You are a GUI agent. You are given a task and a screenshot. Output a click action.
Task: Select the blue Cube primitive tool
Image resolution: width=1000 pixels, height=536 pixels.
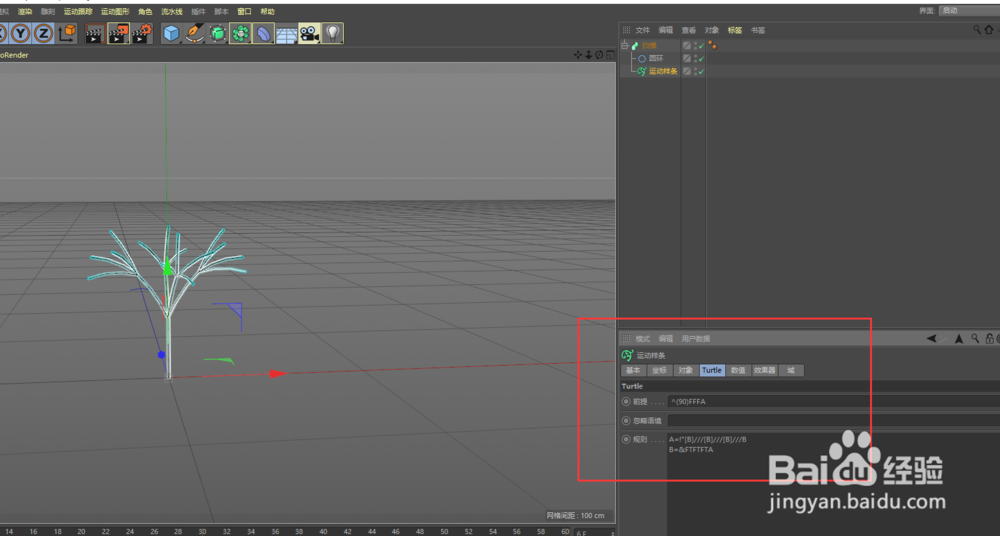tap(171, 33)
